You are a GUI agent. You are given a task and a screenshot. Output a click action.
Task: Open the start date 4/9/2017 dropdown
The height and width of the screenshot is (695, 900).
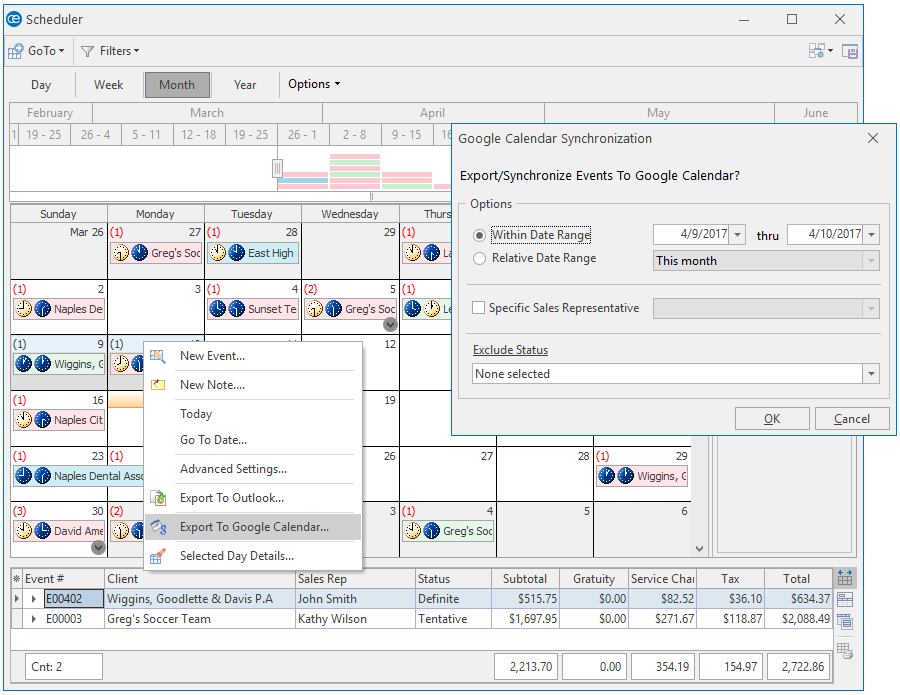point(738,234)
